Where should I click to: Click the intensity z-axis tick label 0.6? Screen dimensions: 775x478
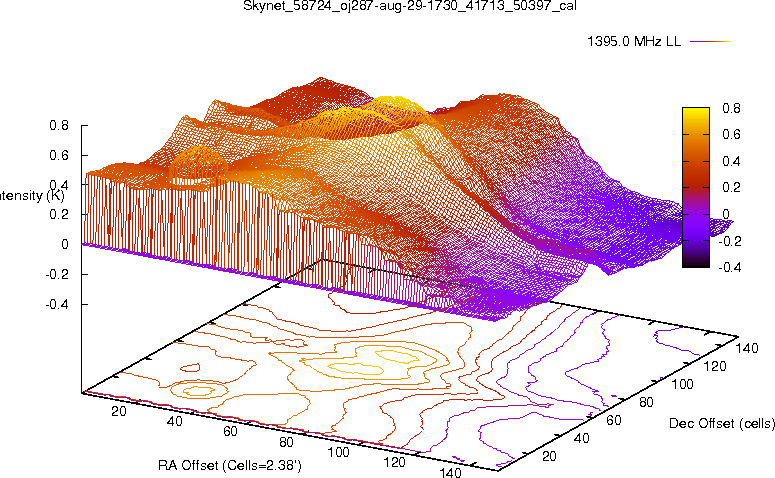tap(59, 155)
